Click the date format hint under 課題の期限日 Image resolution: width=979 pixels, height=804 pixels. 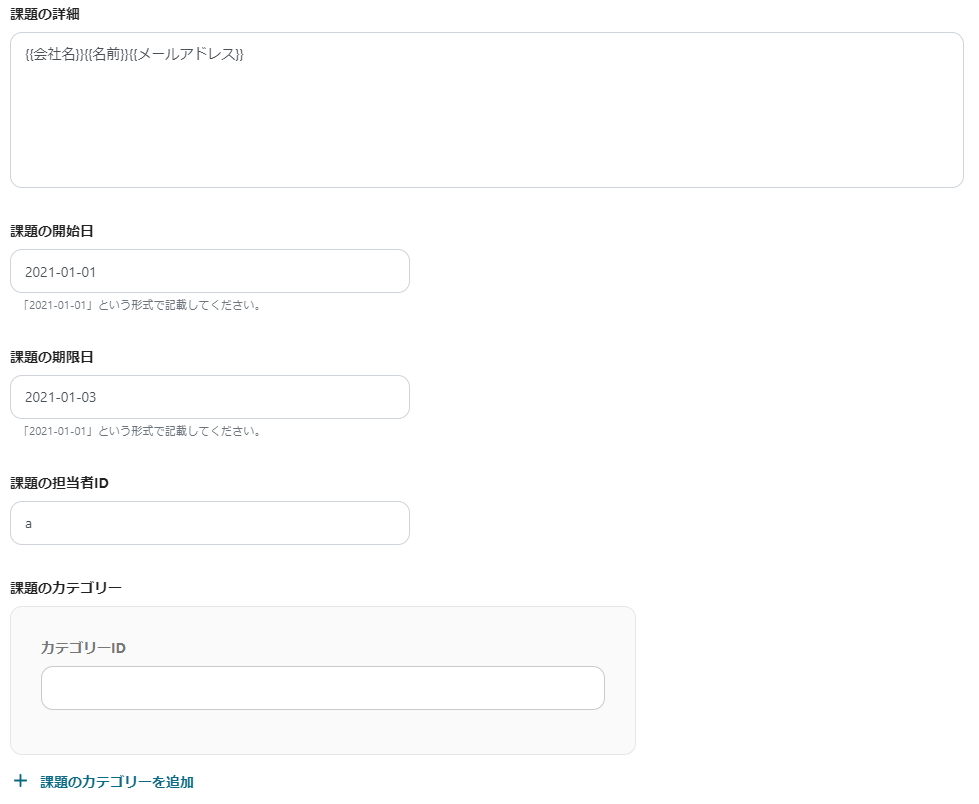tap(142, 431)
